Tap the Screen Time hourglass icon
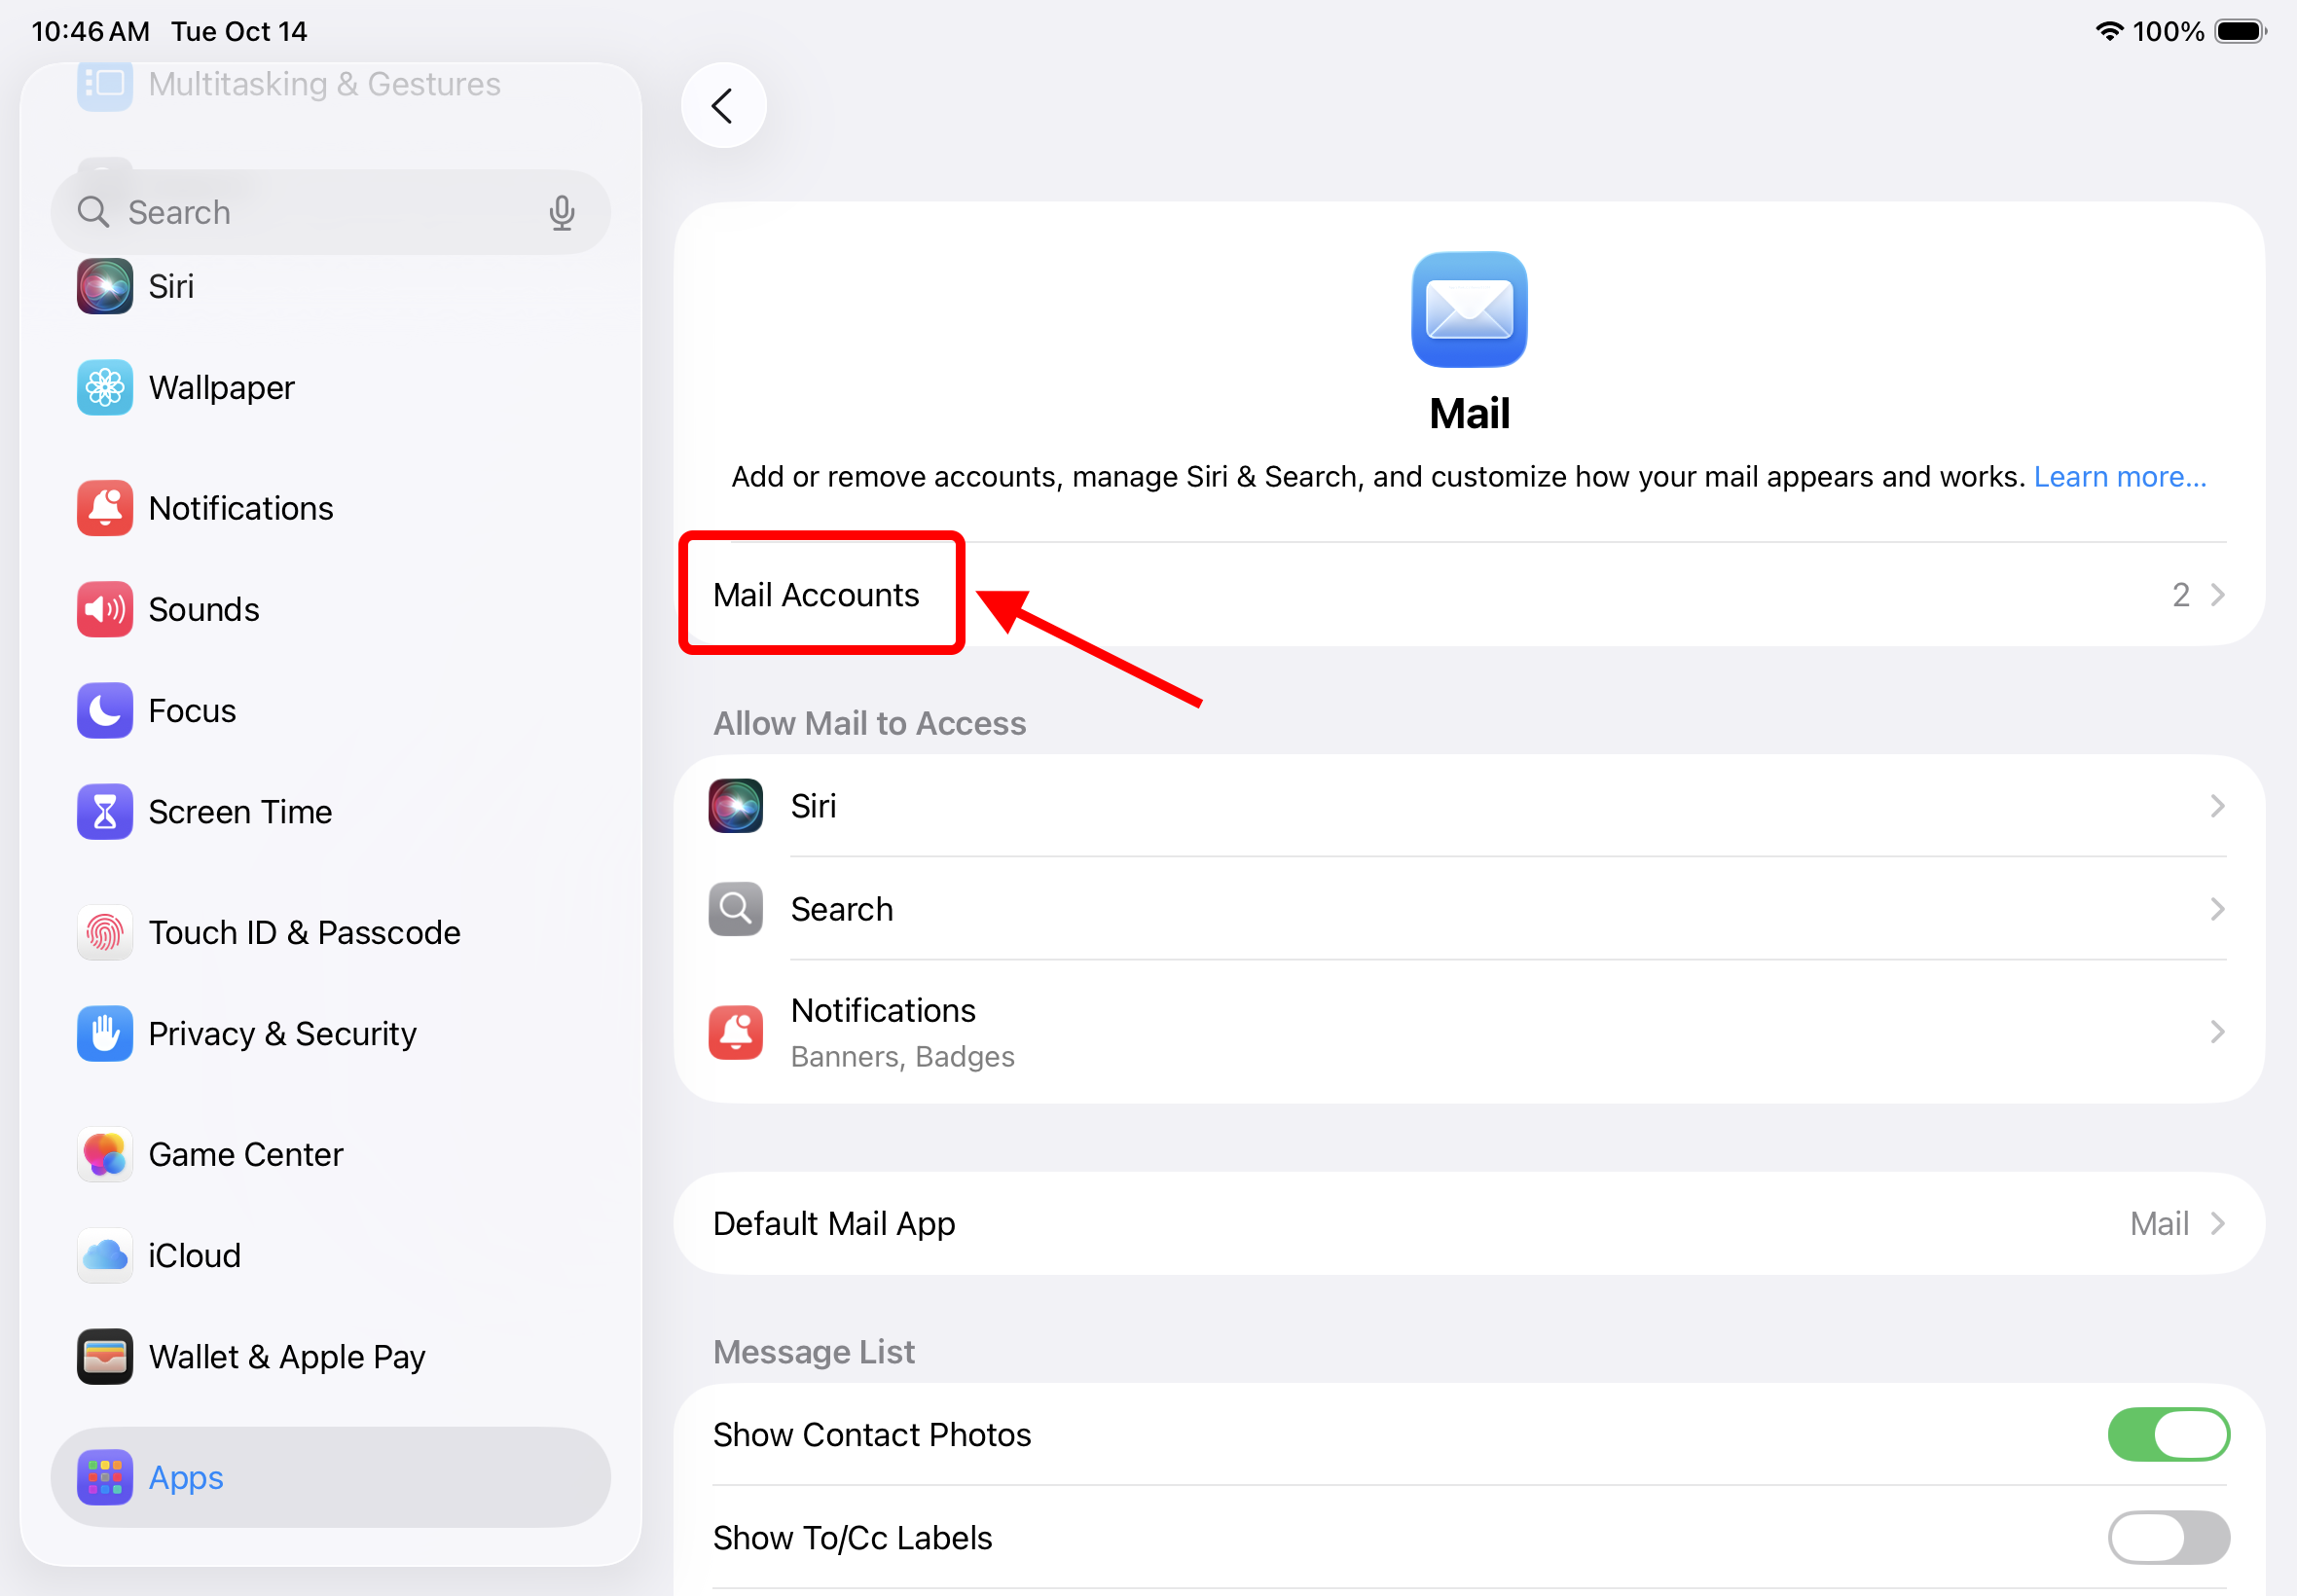 [x=105, y=811]
